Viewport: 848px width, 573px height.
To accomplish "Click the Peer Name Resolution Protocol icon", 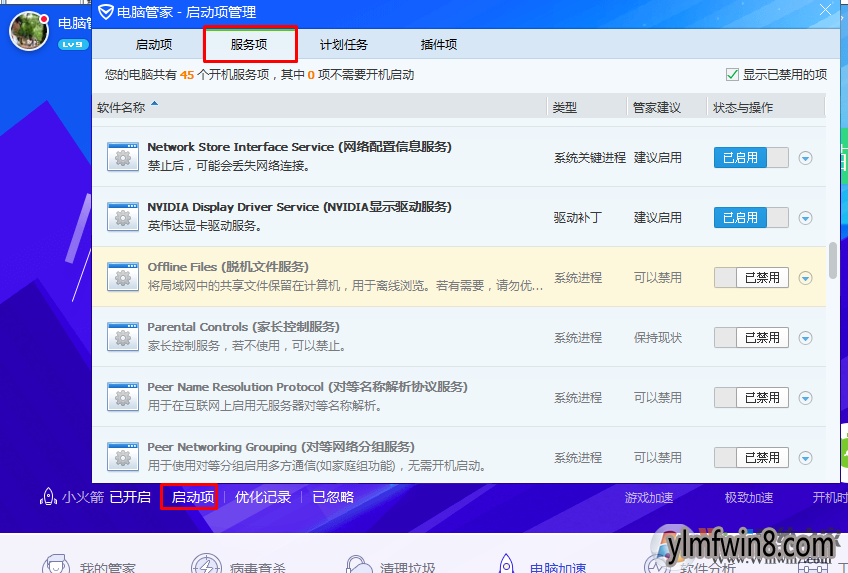I will tap(123, 397).
